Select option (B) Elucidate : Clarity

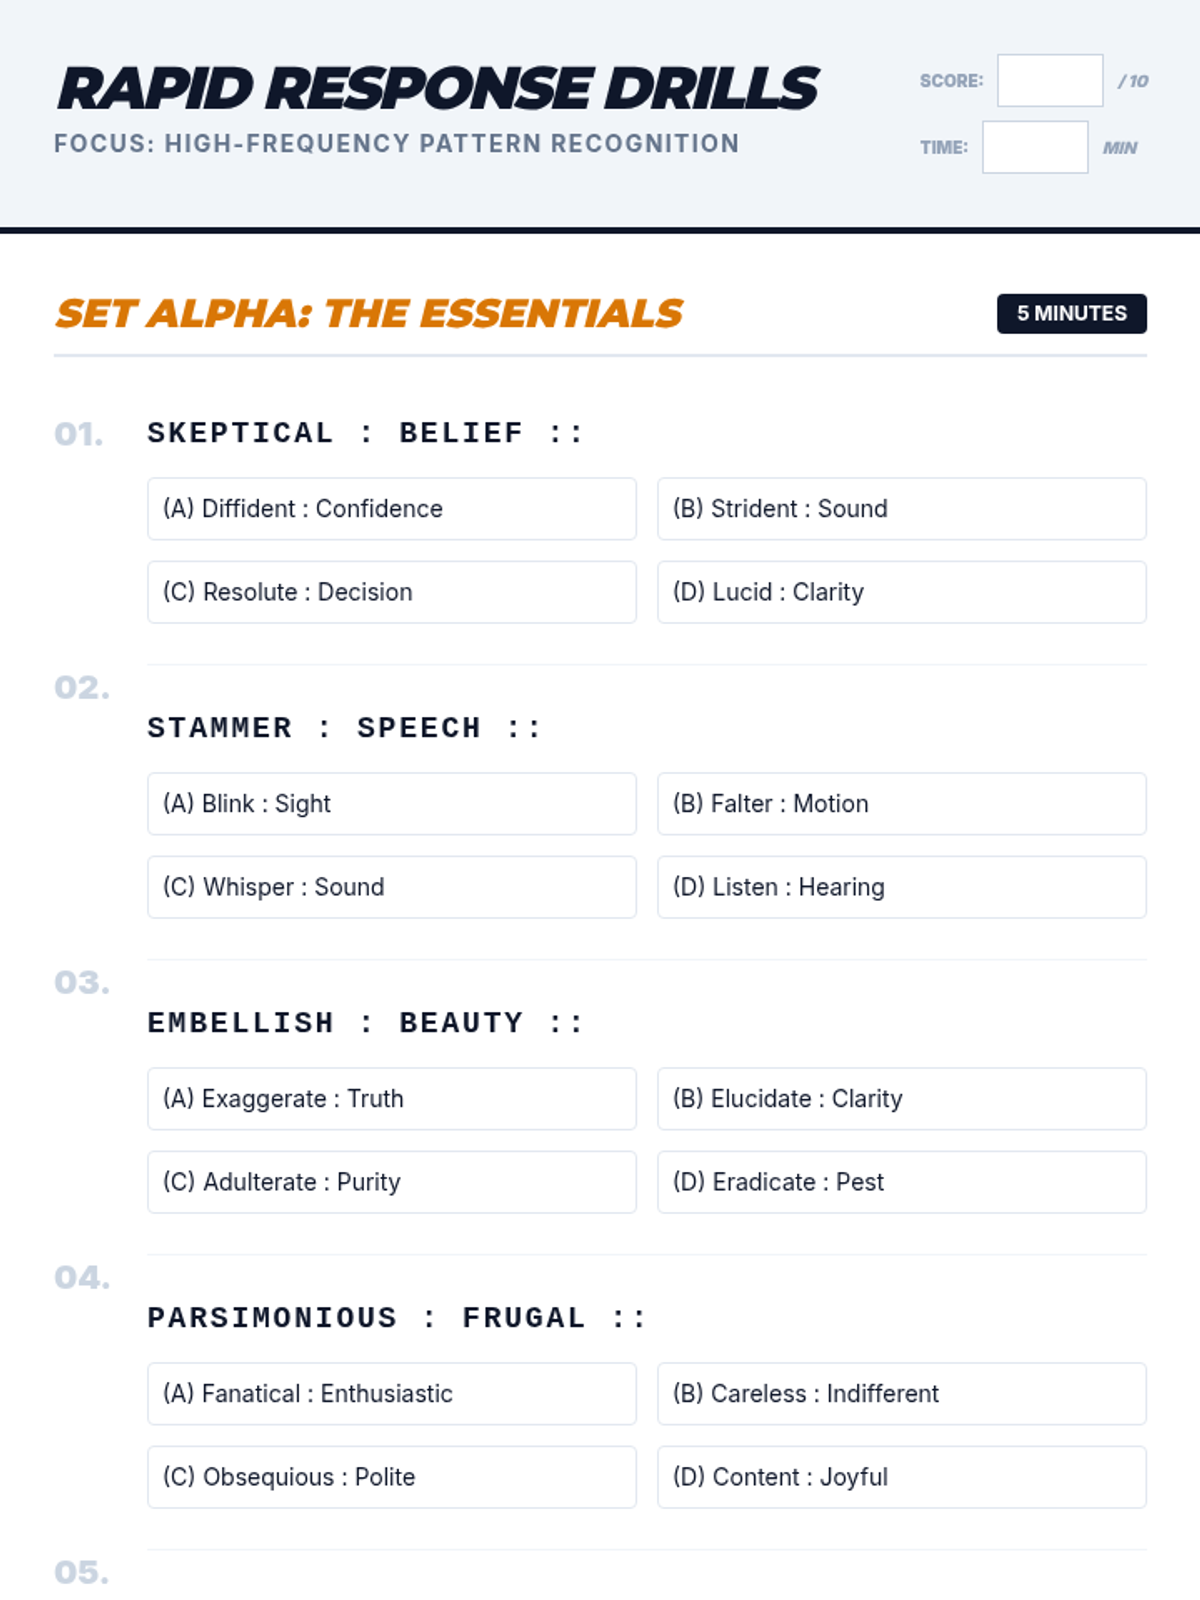pos(901,1099)
